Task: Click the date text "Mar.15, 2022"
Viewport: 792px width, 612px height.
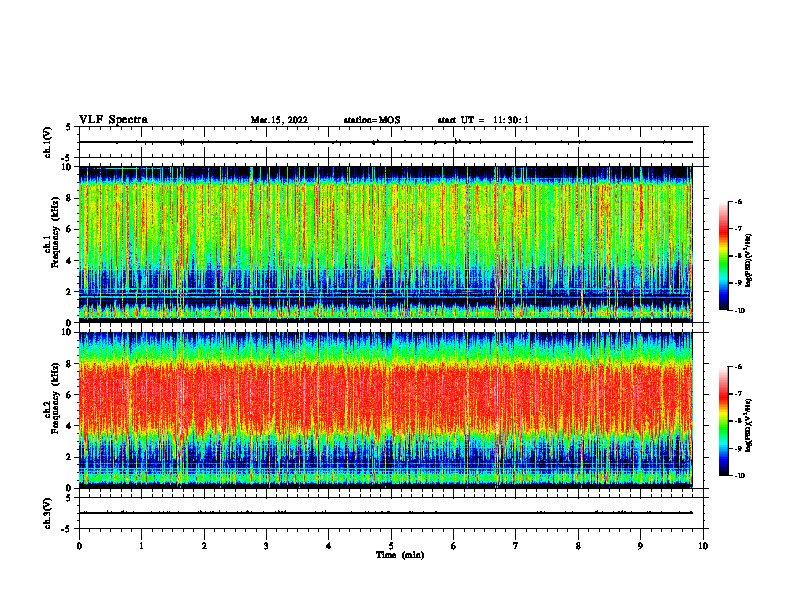Action: coord(279,120)
